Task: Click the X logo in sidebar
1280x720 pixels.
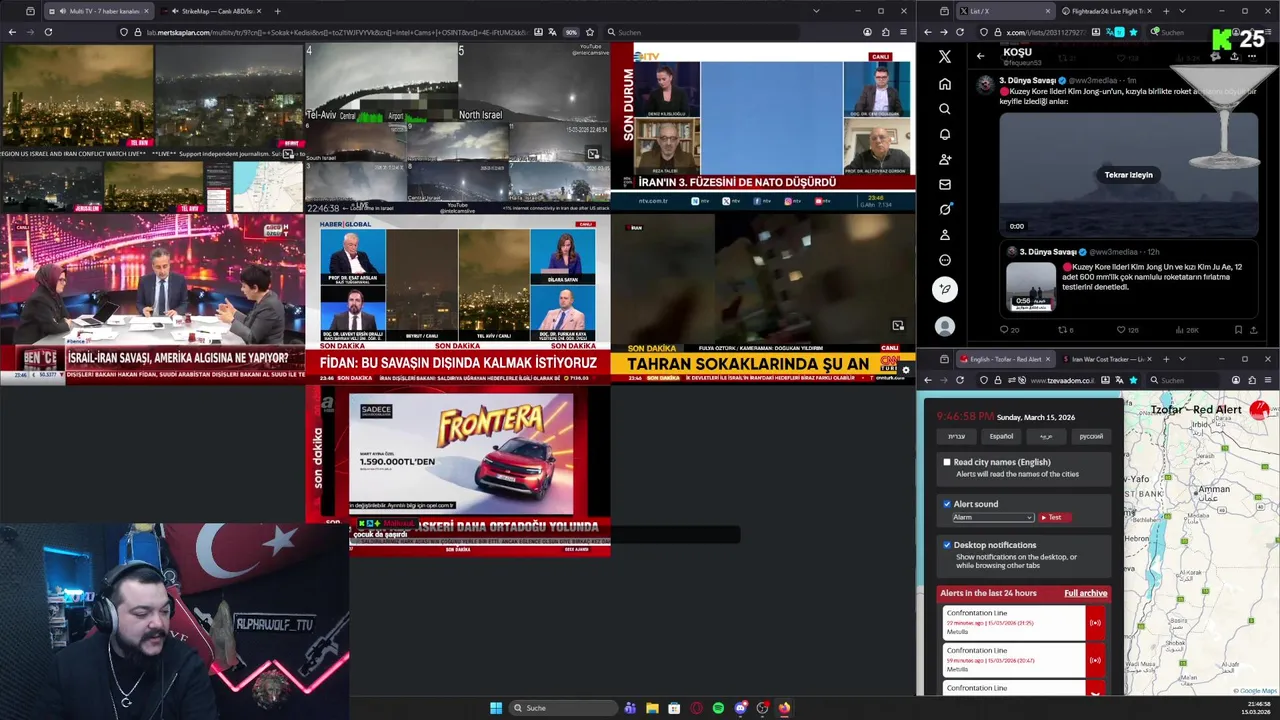Action: tap(945, 57)
